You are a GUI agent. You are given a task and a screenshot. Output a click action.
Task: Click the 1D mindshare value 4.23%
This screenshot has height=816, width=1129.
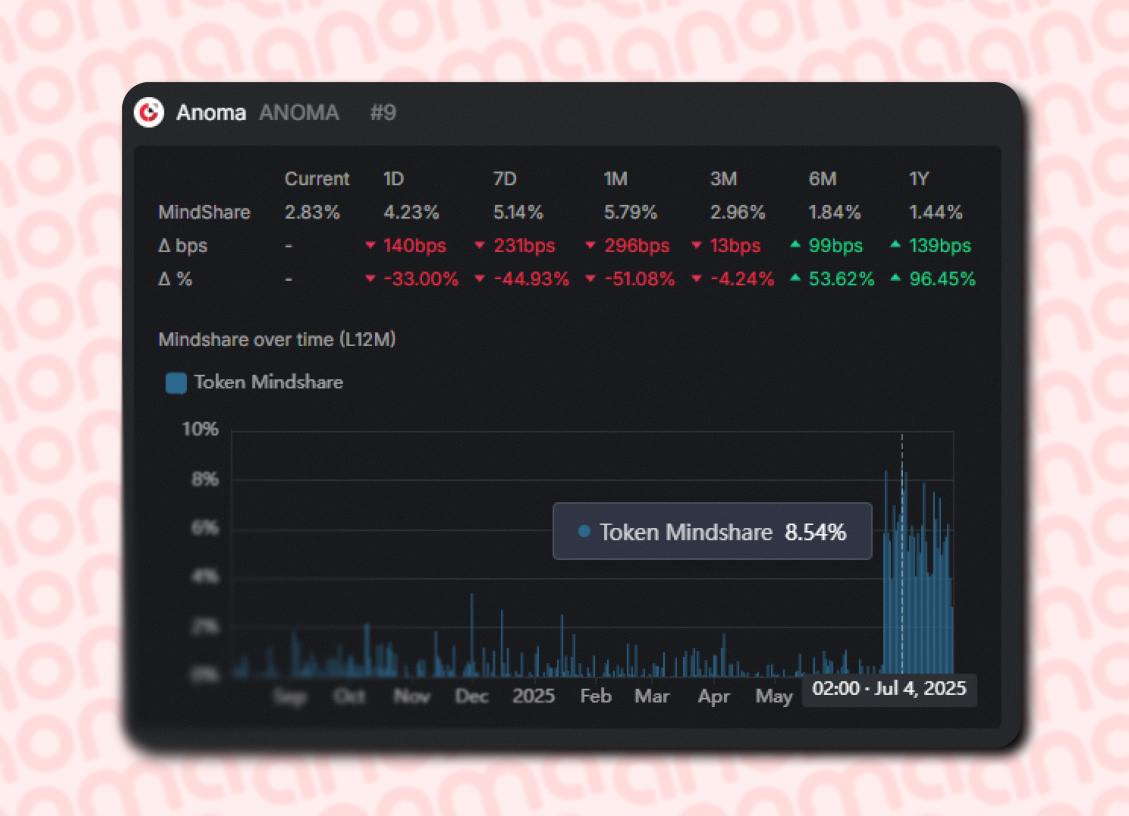411,212
